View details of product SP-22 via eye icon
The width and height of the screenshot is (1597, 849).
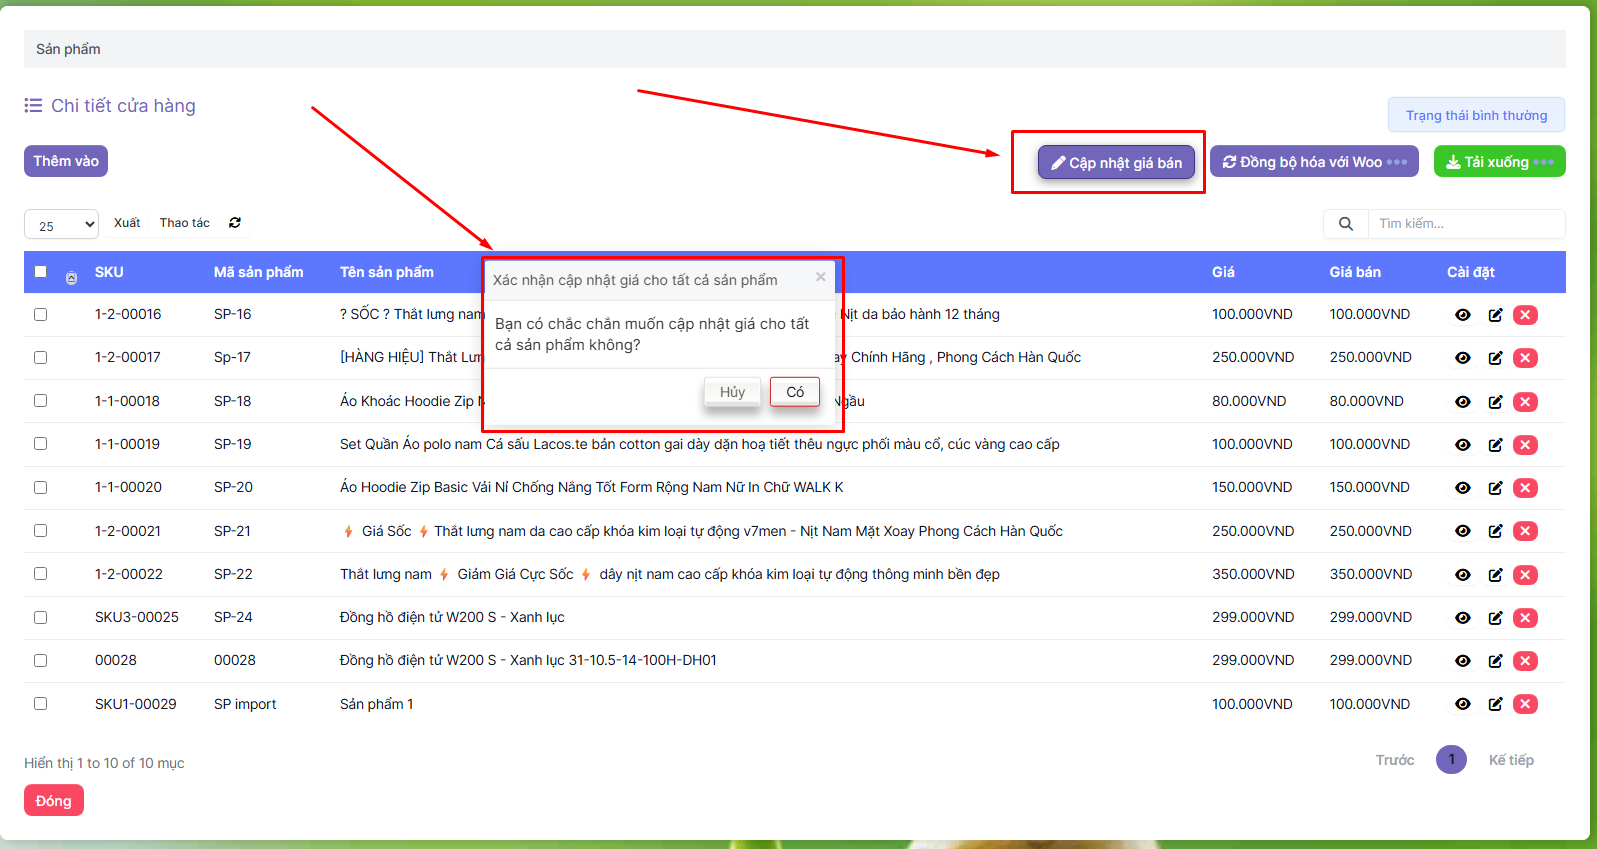click(1462, 575)
